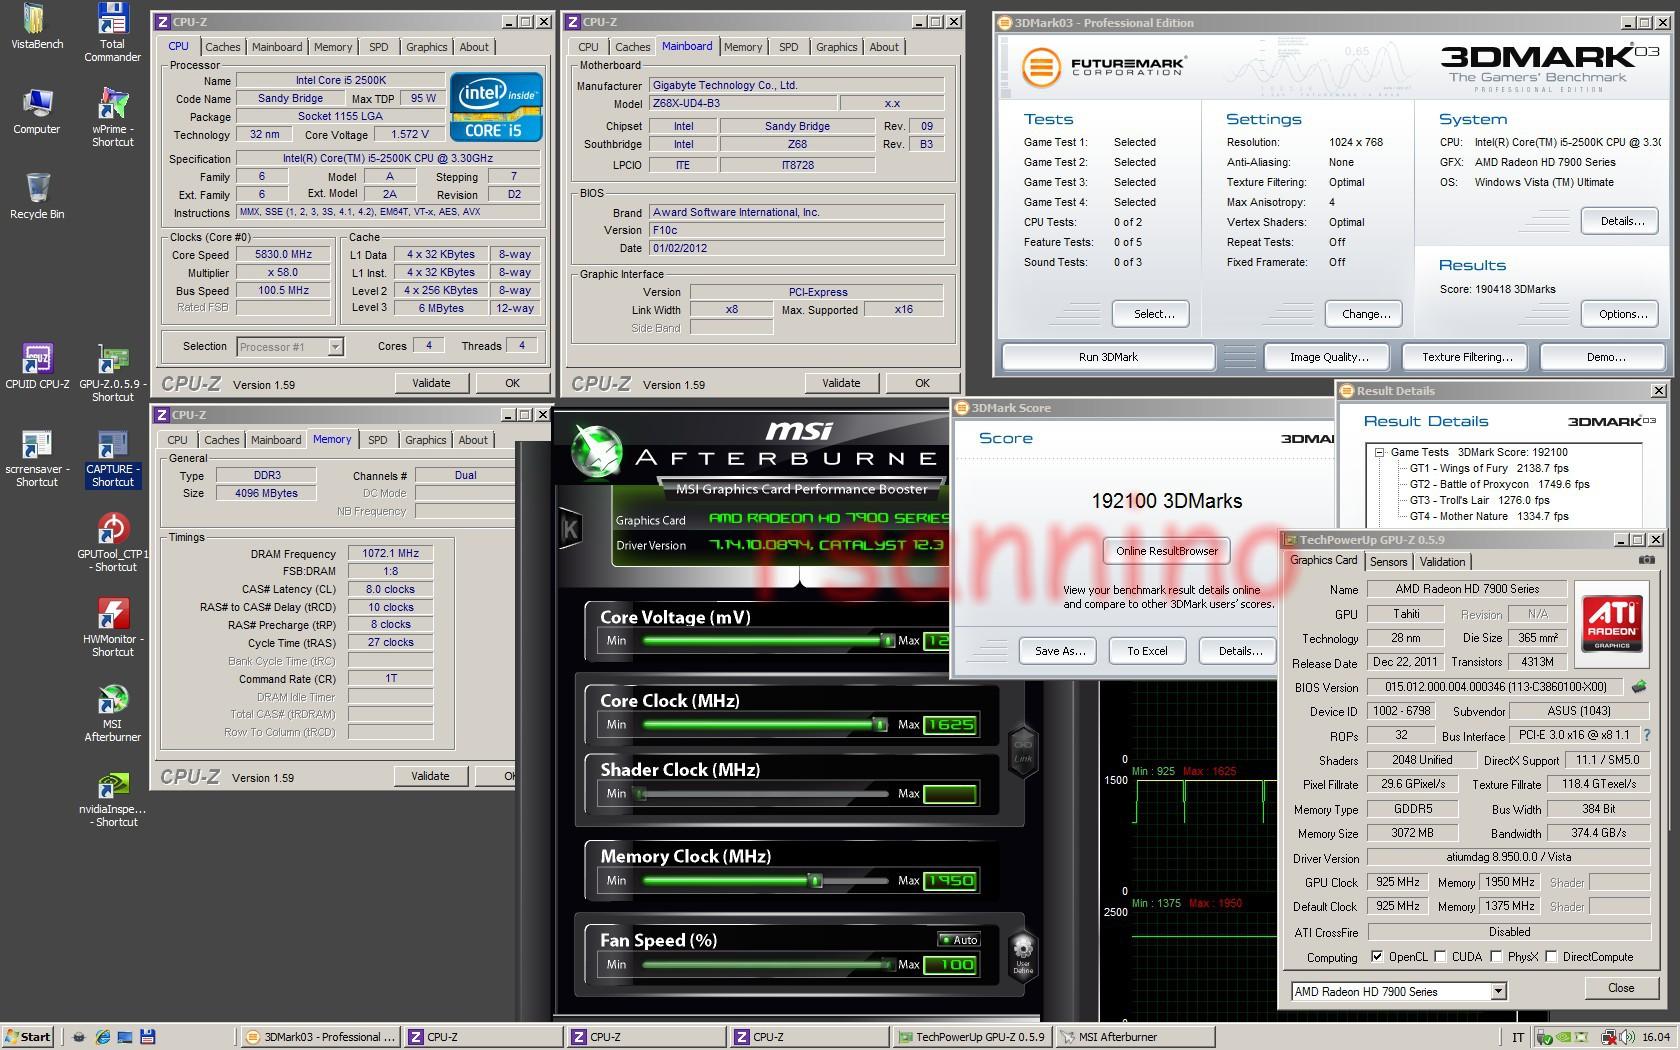Click the GPU-Z BIOS save chip icon
The image size is (1680, 1050).
point(1639,687)
